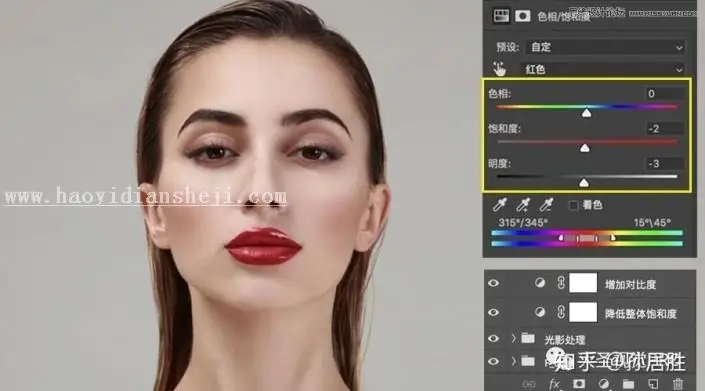
Task: Expand the 光影处理 layer group
Action: coord(513,338)
